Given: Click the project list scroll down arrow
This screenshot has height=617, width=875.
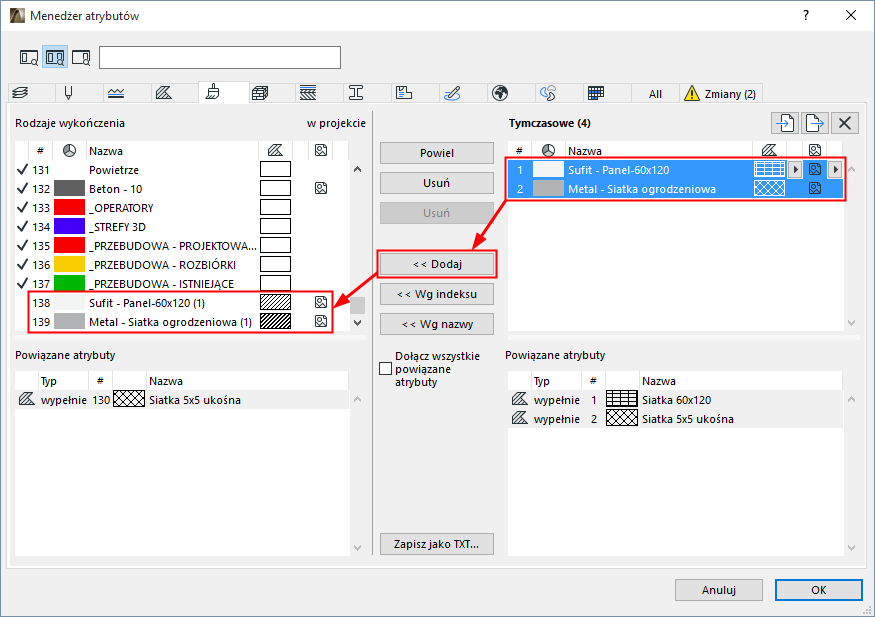Looking at the screenshot, I should tap(358, 322).
